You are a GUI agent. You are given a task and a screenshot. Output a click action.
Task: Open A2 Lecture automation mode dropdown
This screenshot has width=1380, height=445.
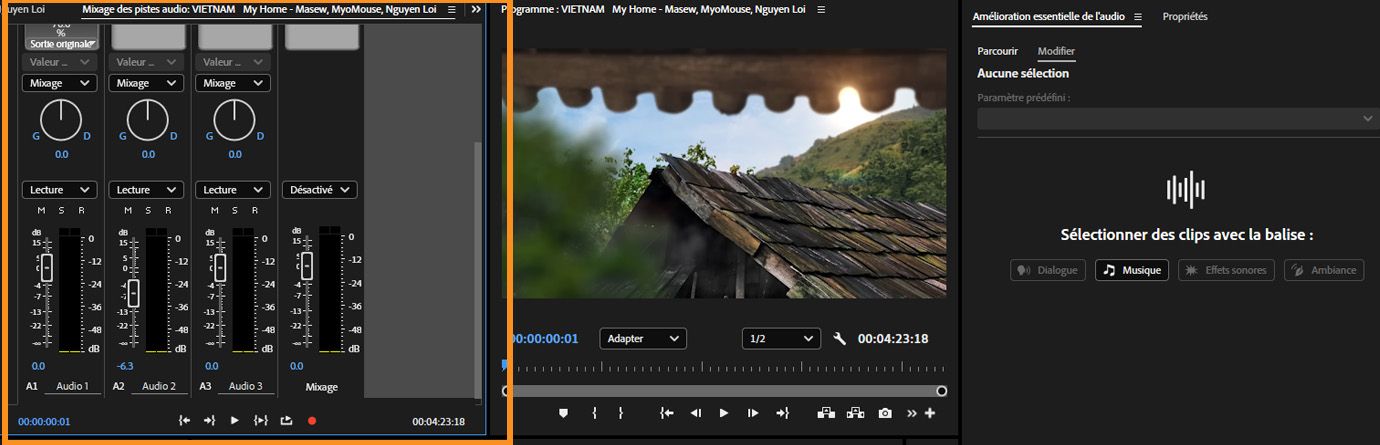146,189
